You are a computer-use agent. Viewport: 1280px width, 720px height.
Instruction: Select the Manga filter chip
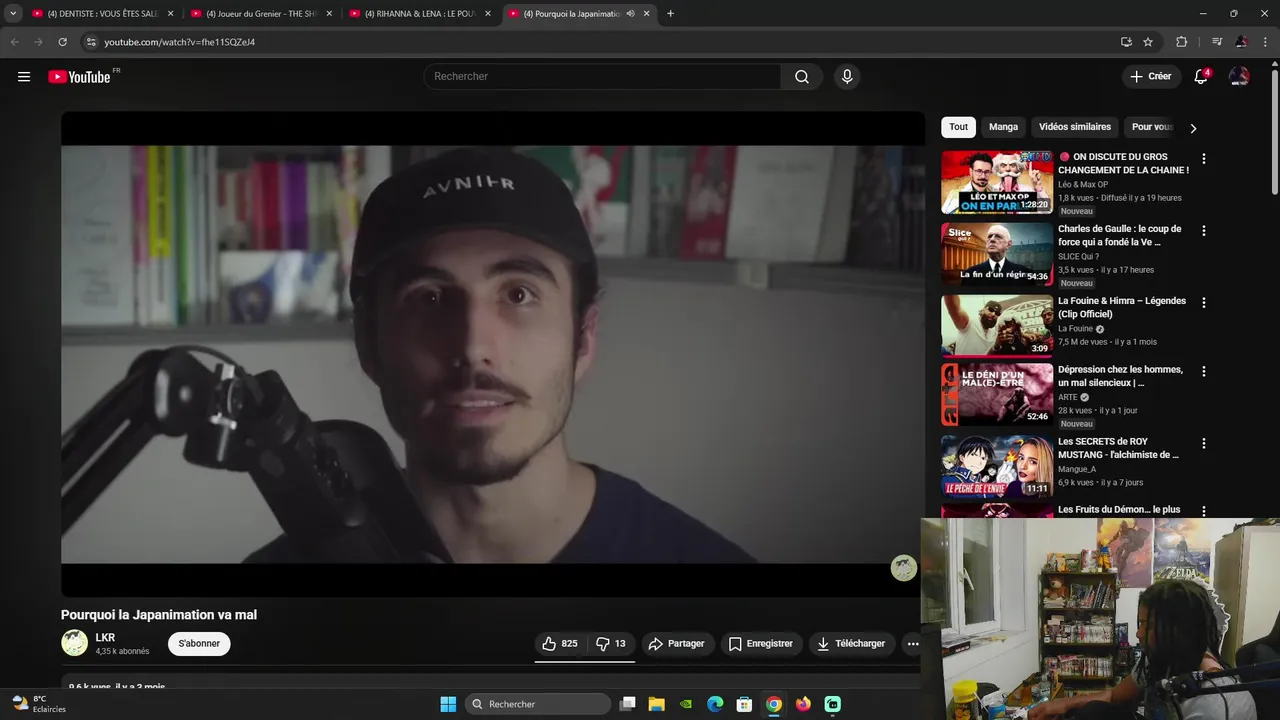(1003, 127)
